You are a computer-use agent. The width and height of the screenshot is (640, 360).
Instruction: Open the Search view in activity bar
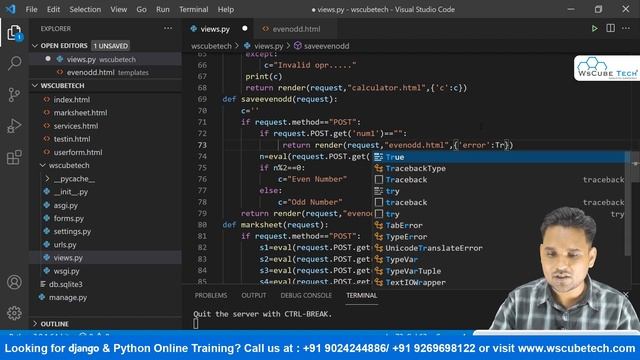[14, 63]
